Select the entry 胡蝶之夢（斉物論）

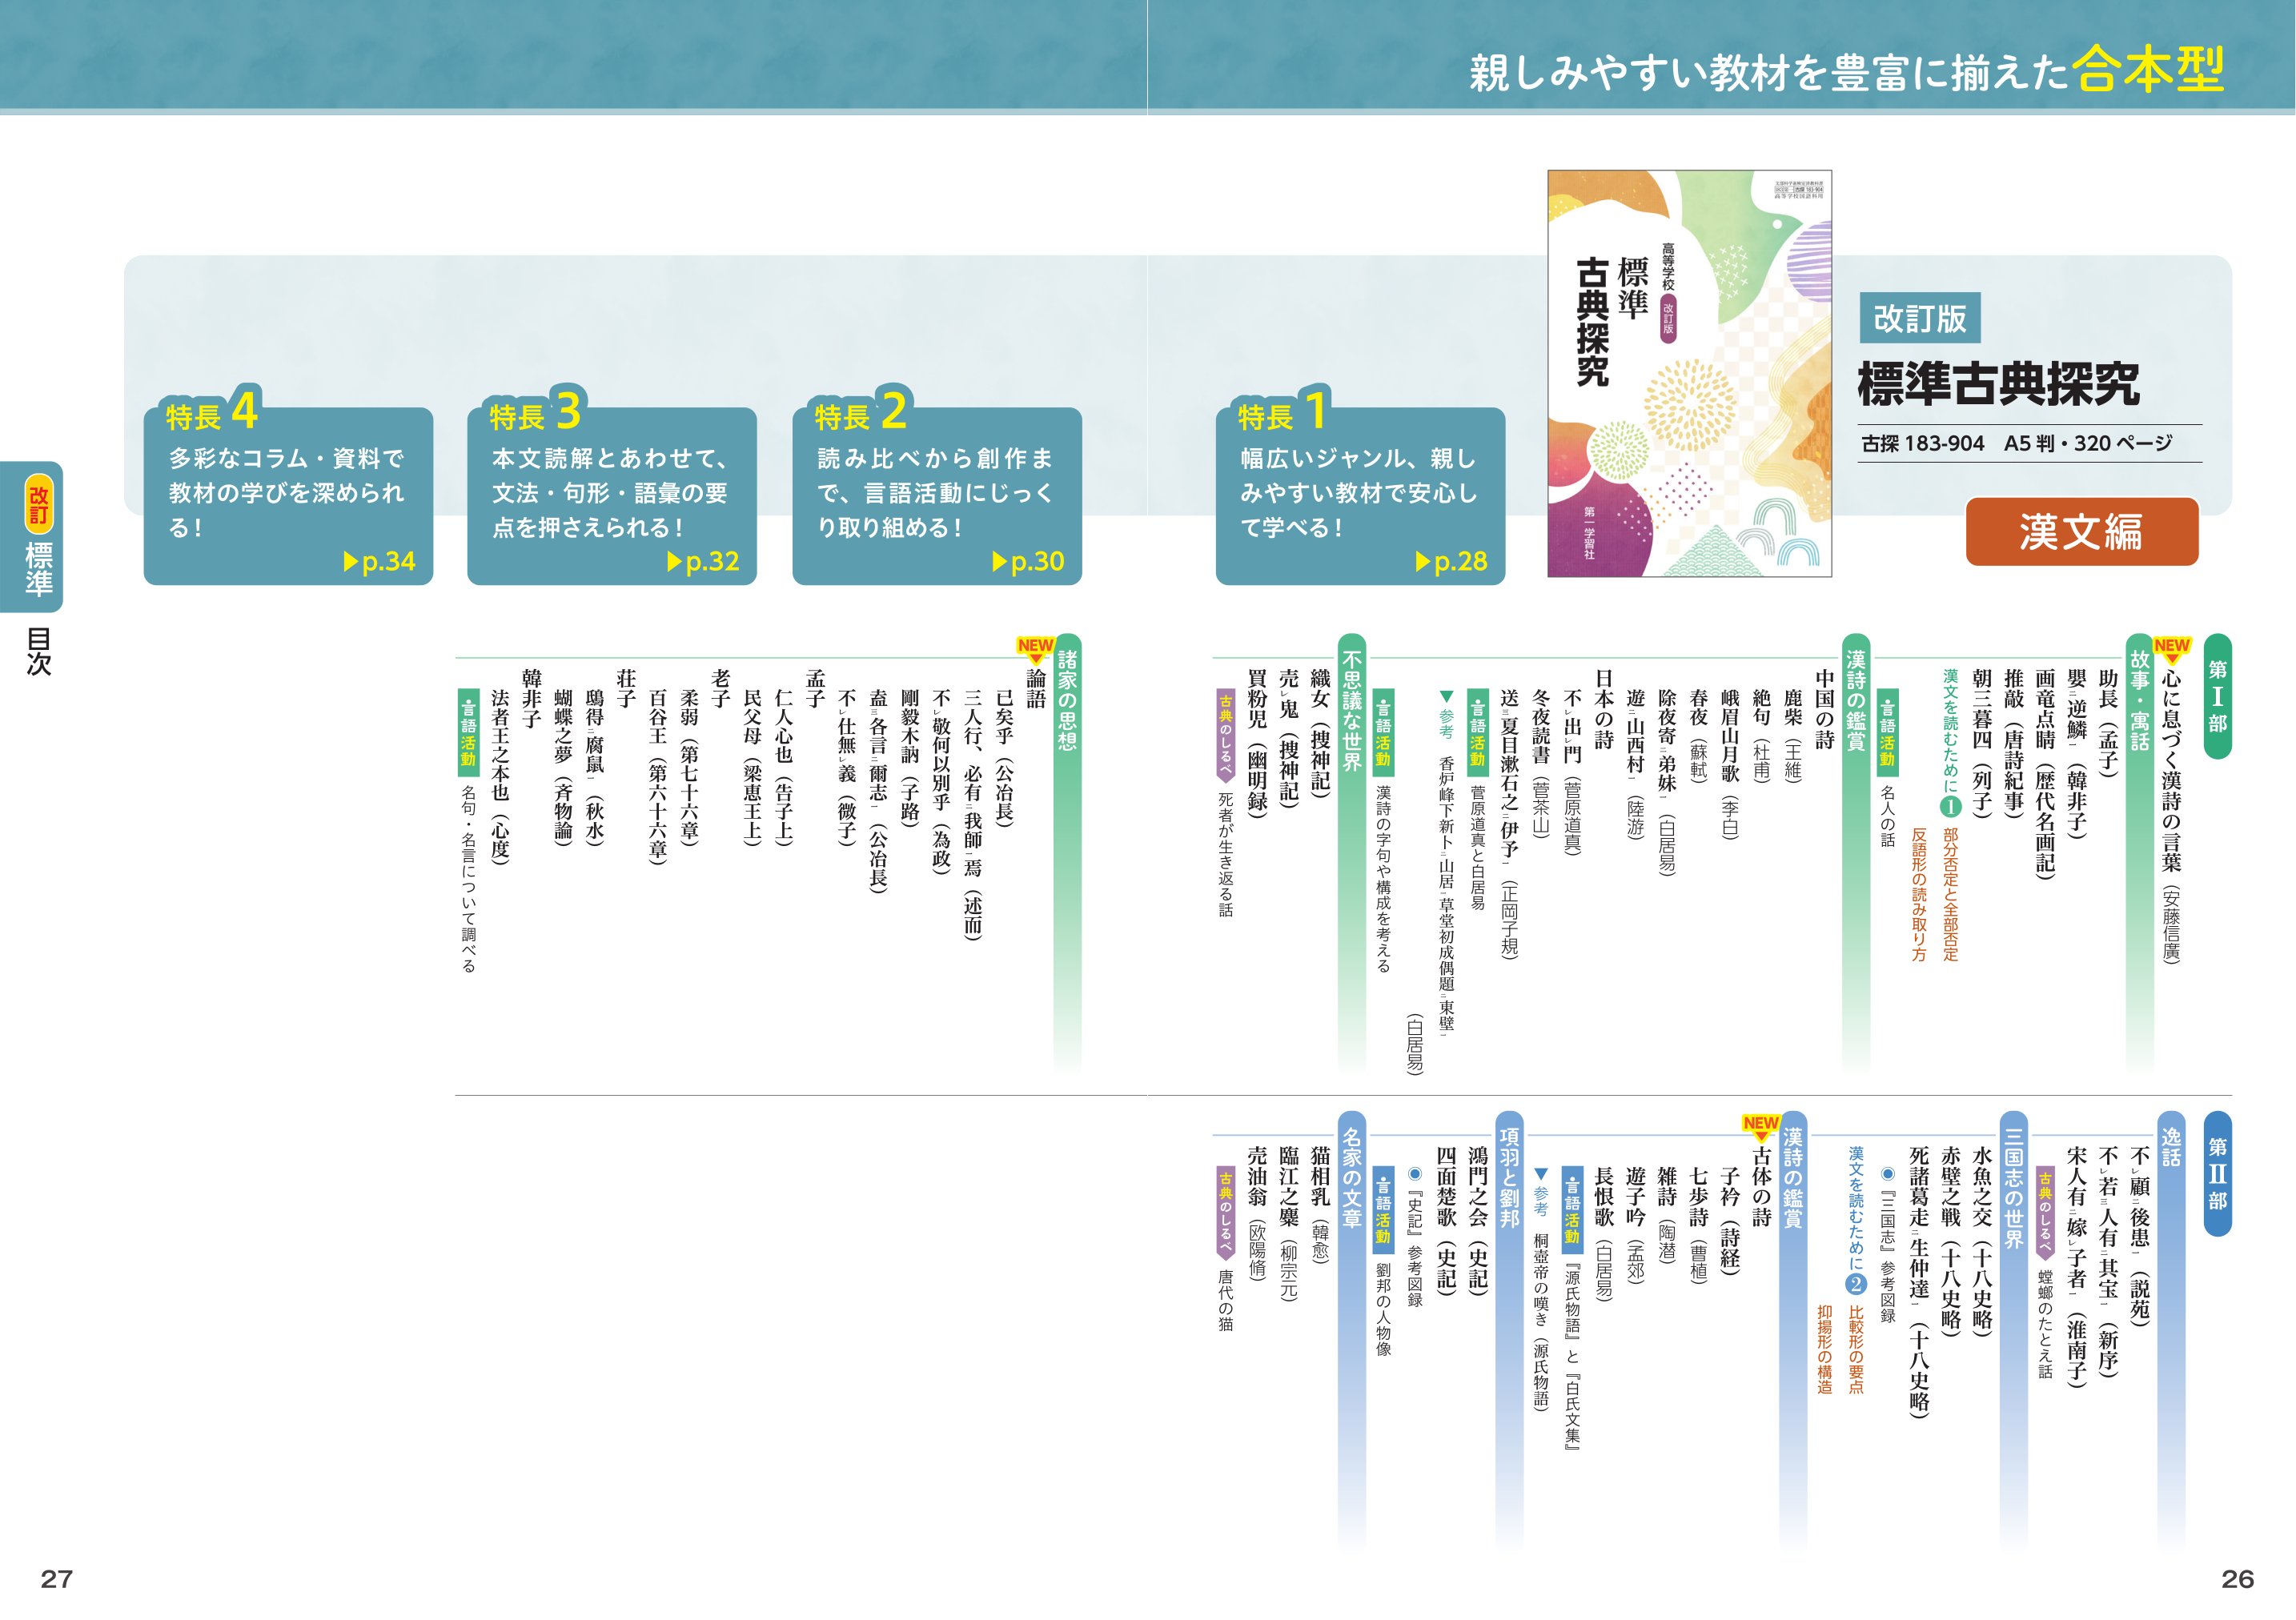point(562,767)
